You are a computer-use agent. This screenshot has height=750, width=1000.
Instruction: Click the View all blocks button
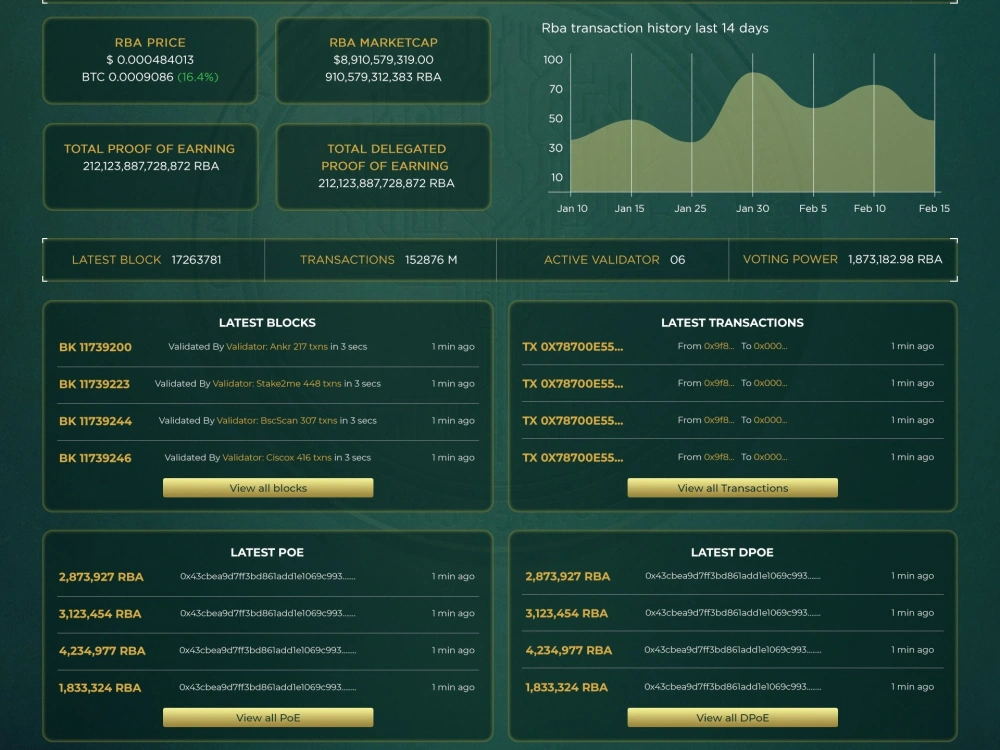click(267, 487)
